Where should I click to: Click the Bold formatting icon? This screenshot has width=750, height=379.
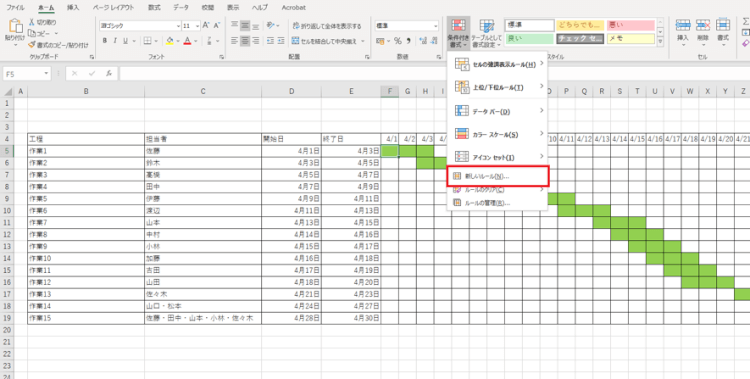105,41
